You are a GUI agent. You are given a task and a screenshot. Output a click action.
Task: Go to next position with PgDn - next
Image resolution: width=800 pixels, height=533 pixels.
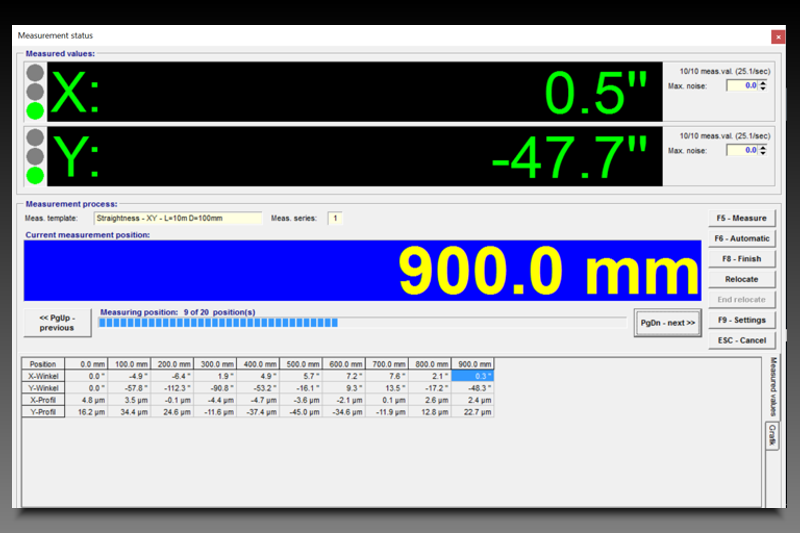click(667, 323)
